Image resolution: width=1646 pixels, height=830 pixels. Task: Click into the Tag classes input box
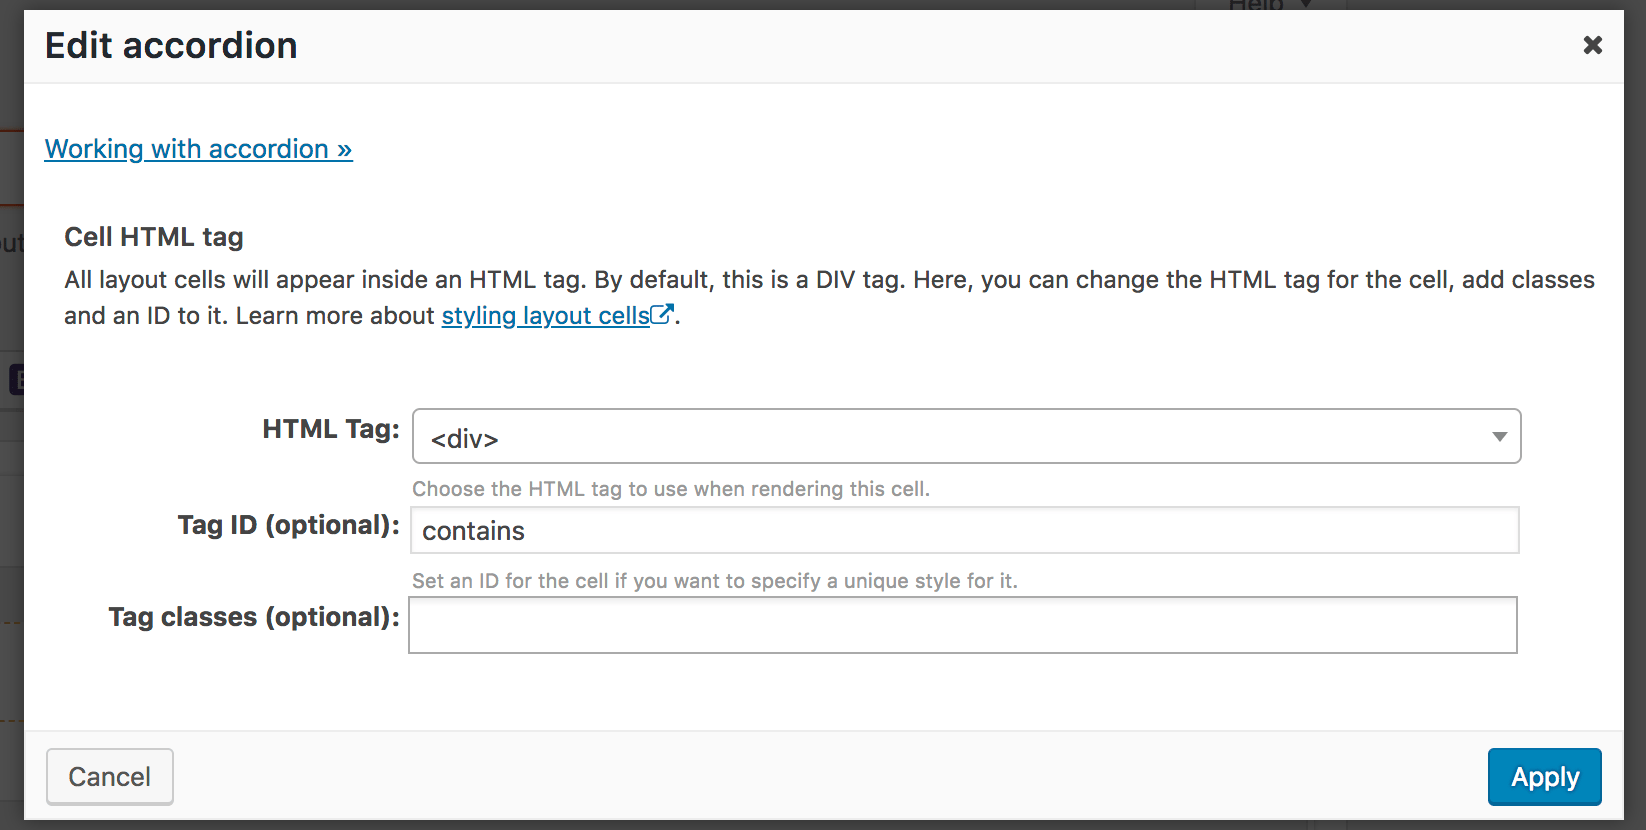(x=962, y=625)
